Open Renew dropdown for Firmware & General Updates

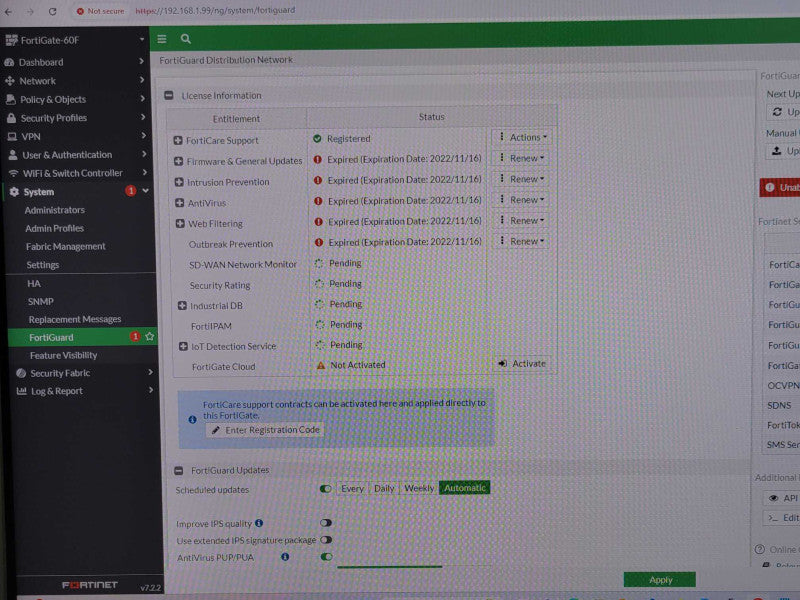pyautogui.click(x=521, y=158)
